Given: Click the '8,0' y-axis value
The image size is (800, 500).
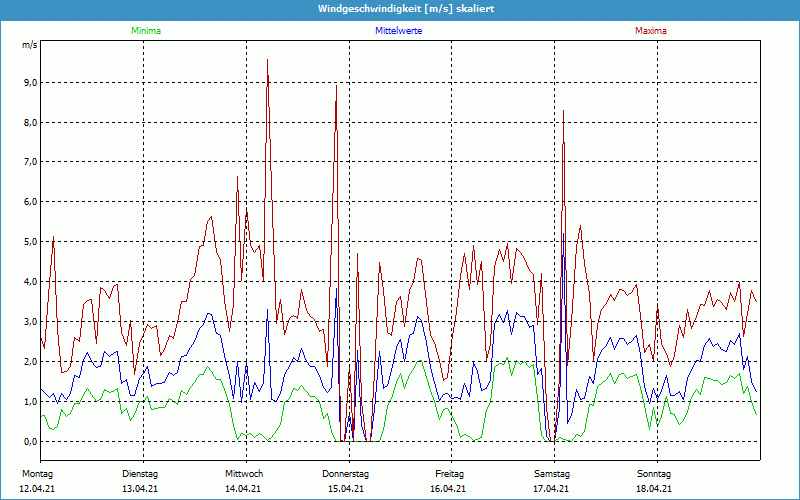Looking at the screenshot, I should pos(30,122).
